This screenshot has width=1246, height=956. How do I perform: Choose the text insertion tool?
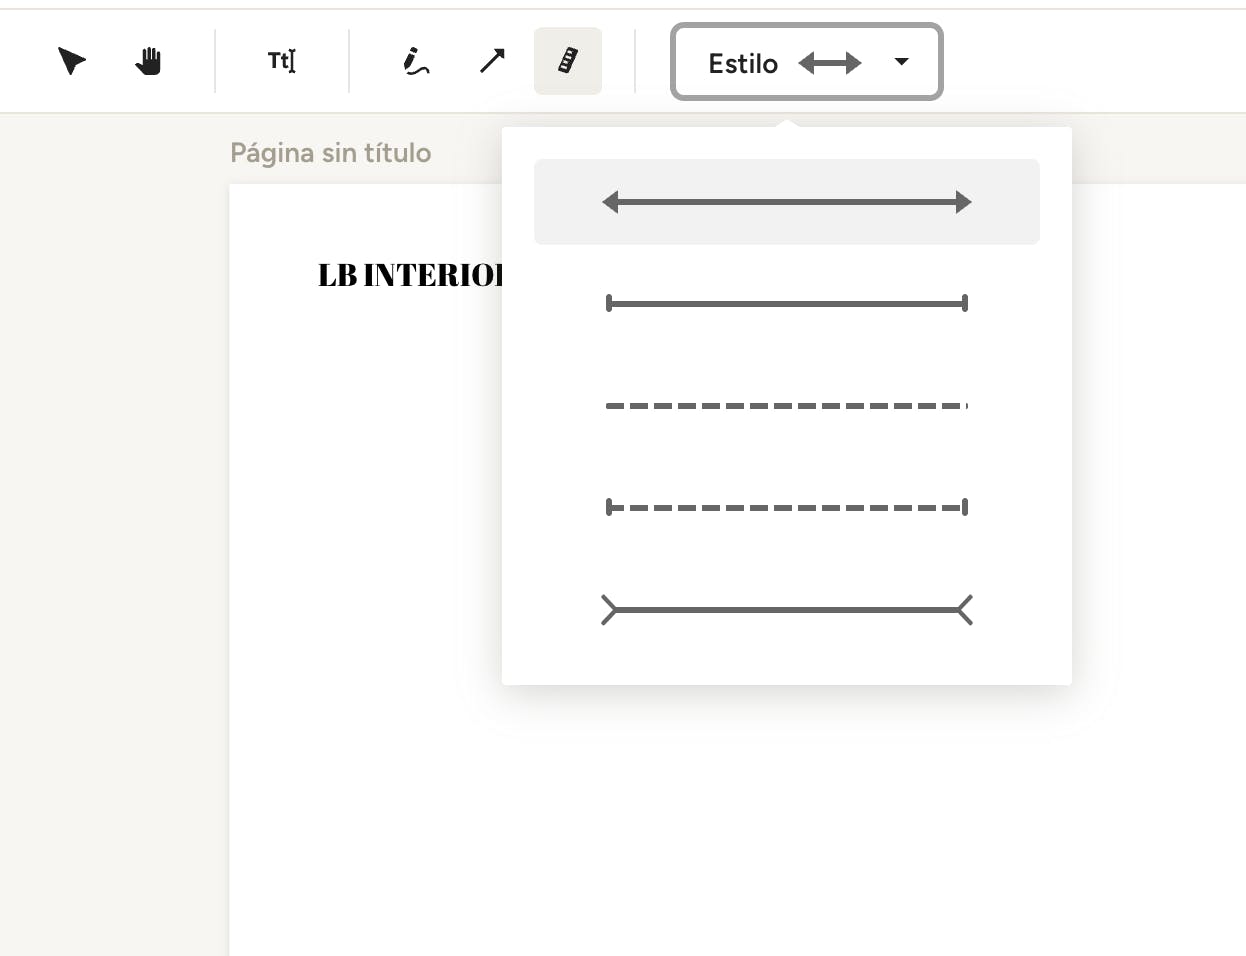[x=281, y=61]
